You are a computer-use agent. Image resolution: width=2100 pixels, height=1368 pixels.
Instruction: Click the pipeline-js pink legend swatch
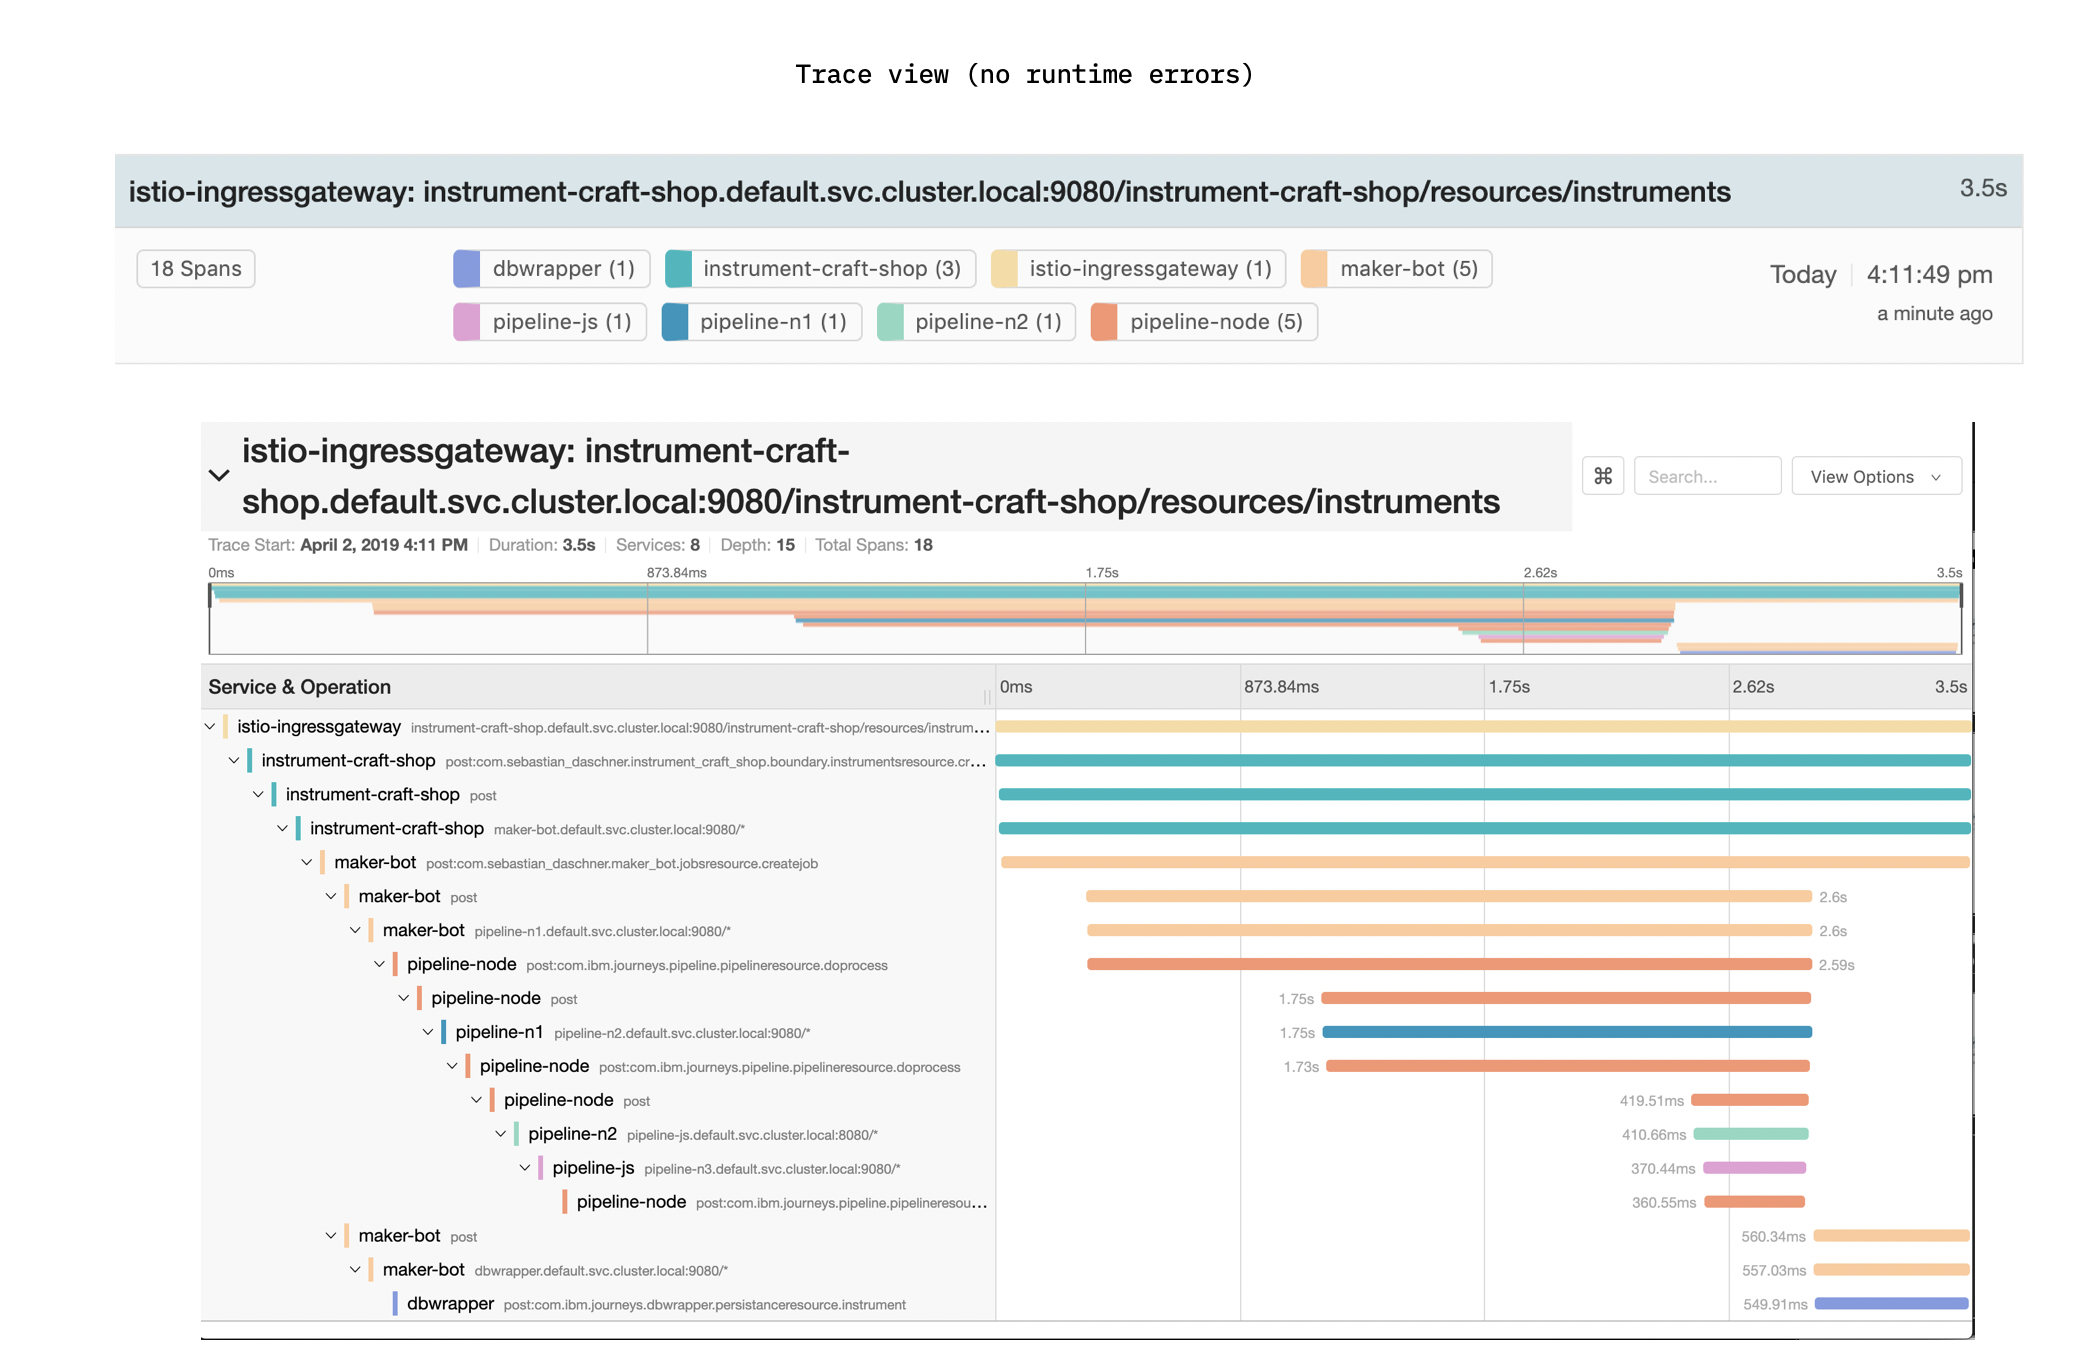click(x=467, y=322)
